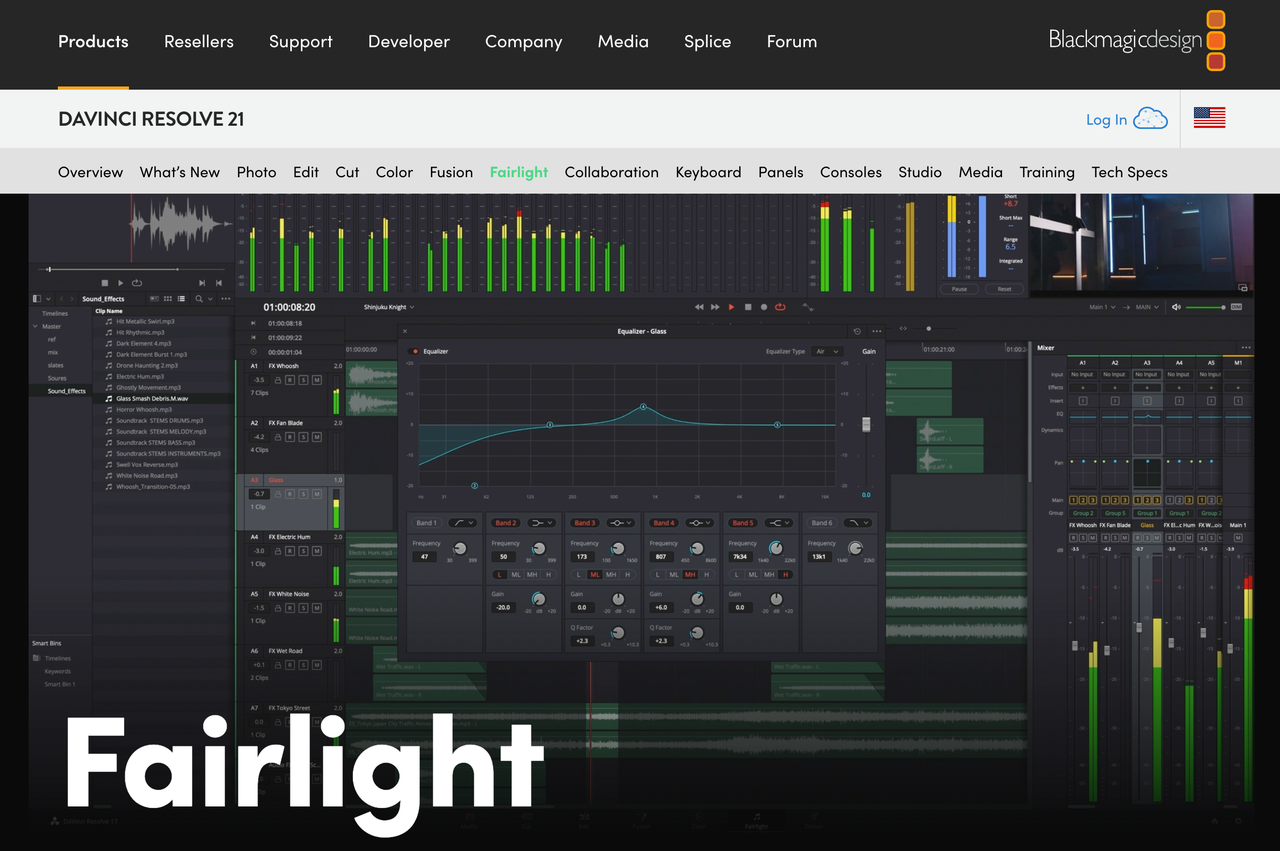Open the Band 1 filter shape dropdown
This screenshot has height=851, width=1280.
click(462, 522)
